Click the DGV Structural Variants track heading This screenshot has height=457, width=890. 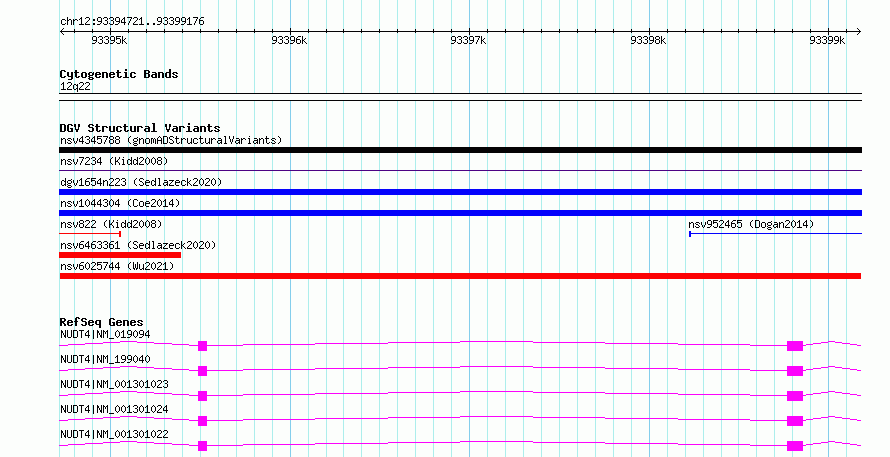click(140, 128)
